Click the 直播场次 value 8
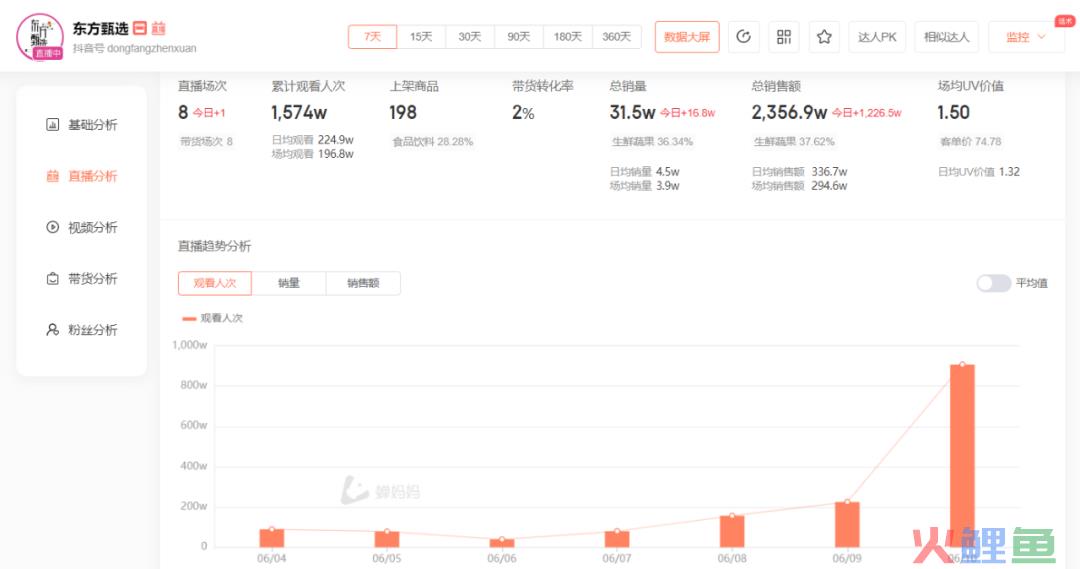1080x569 pixels. point(183,112)
